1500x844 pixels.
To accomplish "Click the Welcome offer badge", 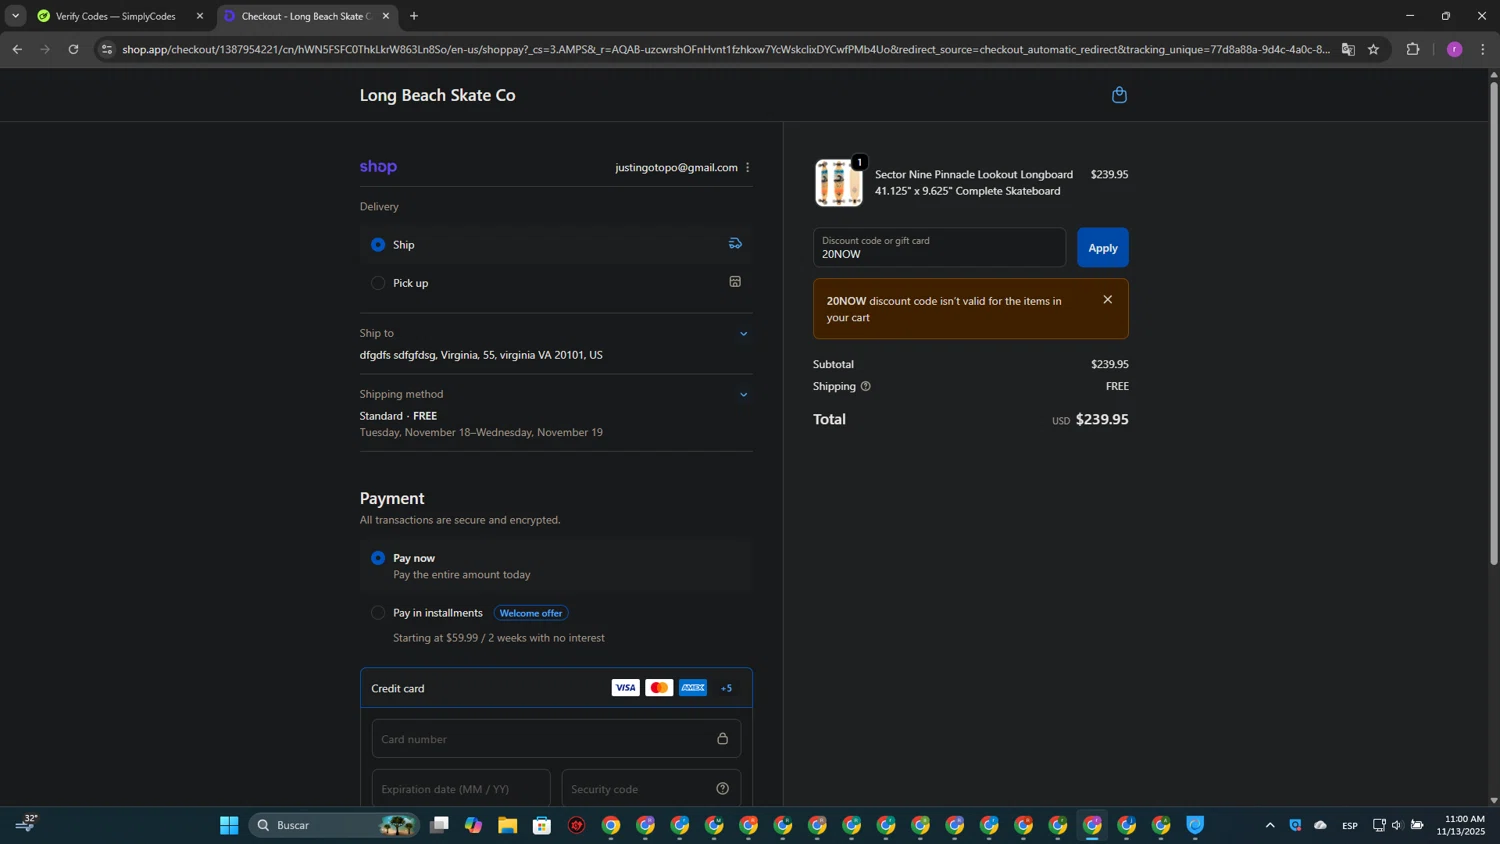I will [x=531, y=613].
